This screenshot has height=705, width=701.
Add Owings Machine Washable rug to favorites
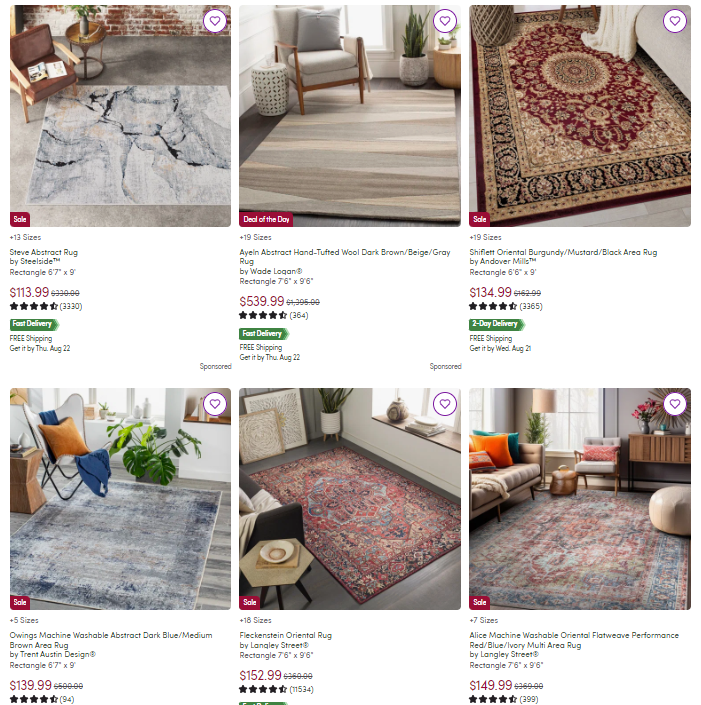click(x=215, y=404)
